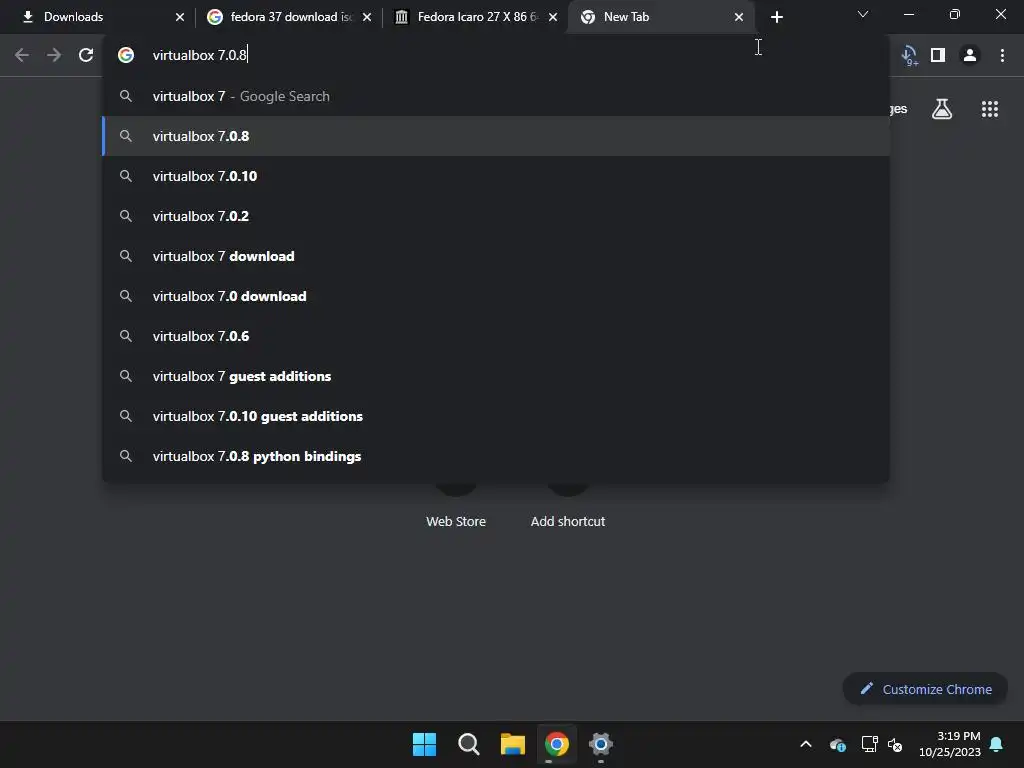Viewport: 1024px width, 768px height.
Task: Click search icon beside virtualbox 7.0.6
Action: (x=125, y=336)
